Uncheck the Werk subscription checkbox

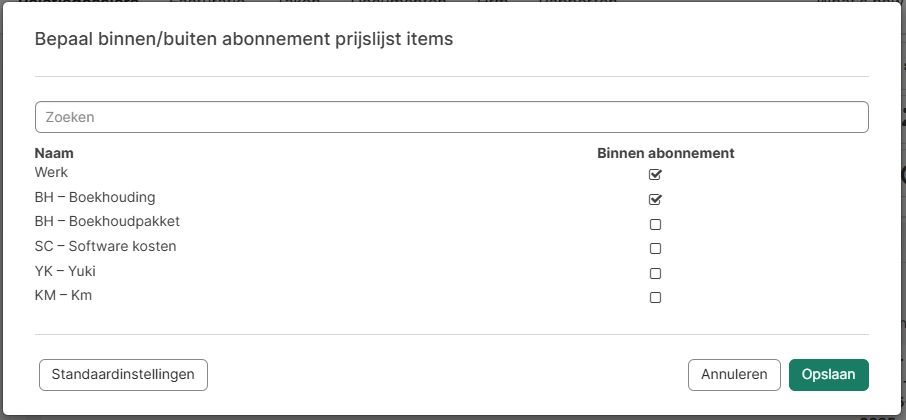(x=656, y=174)
